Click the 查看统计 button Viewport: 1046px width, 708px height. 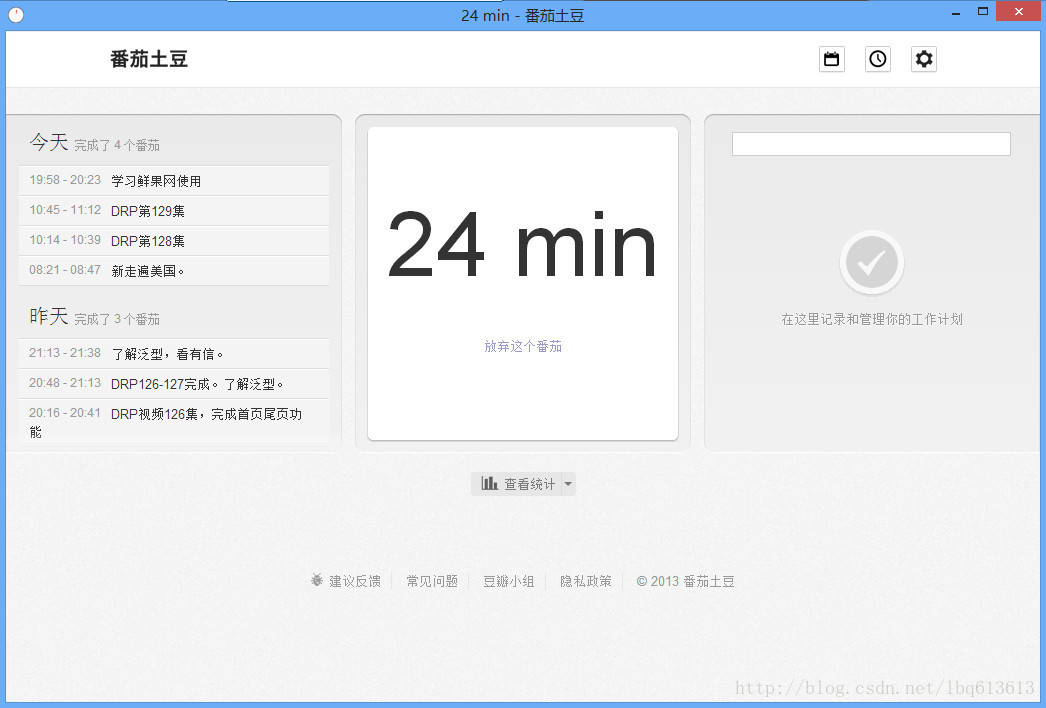pyautogui.click(x=516, y=484)
